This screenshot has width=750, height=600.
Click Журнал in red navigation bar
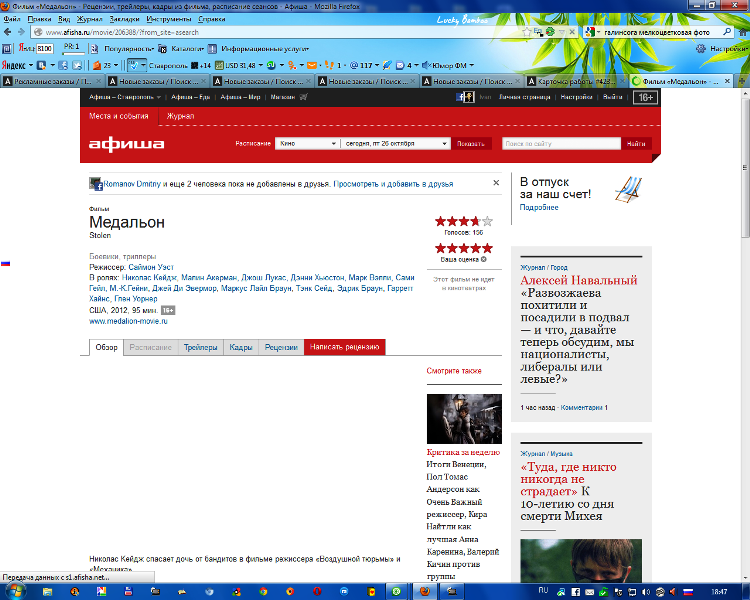(x=180, y=116)
